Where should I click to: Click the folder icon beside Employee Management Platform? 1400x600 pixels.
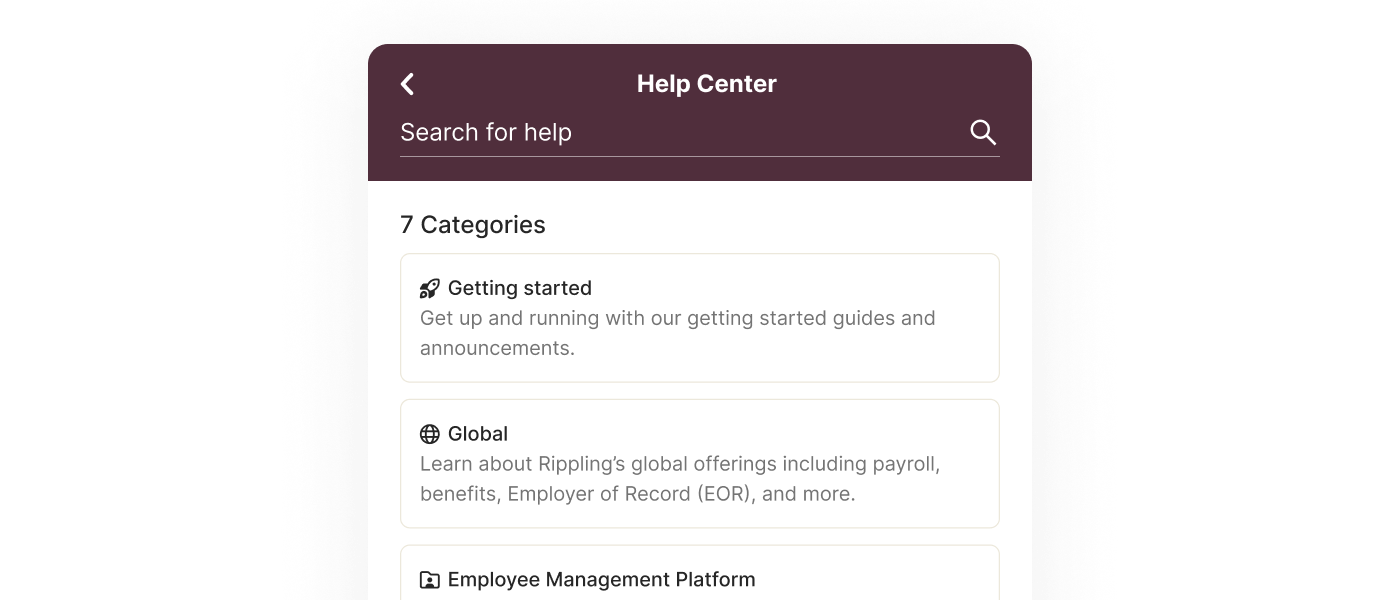[x=429, y=580]
